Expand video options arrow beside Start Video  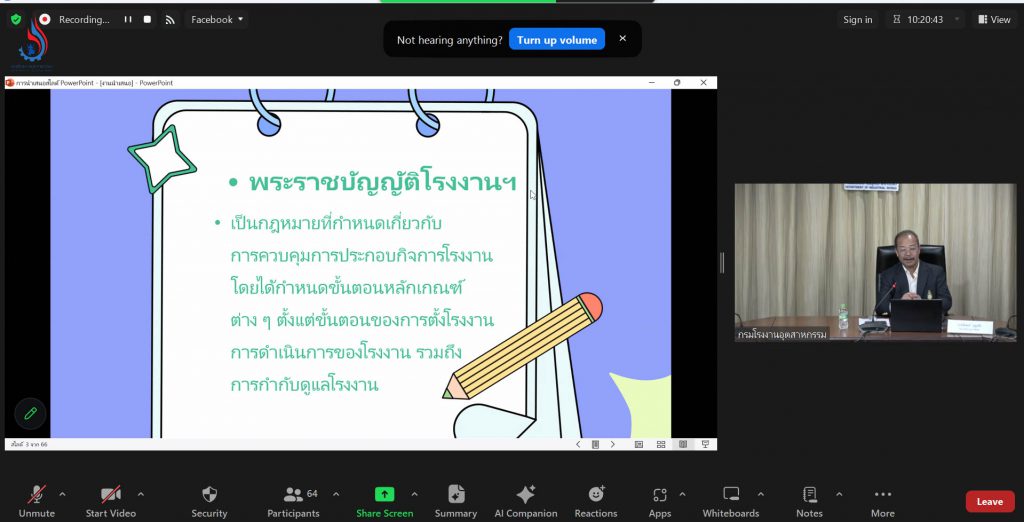[140, 495]
